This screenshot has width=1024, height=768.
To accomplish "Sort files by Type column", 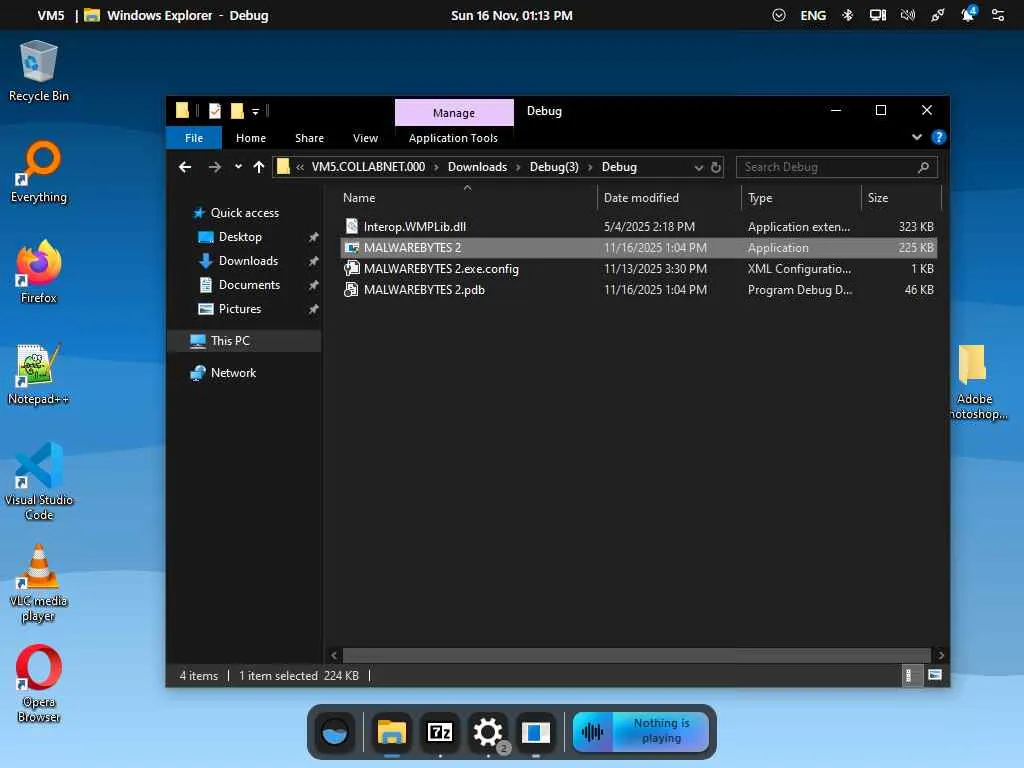I will pyautogui.click(x=801, y=198).
